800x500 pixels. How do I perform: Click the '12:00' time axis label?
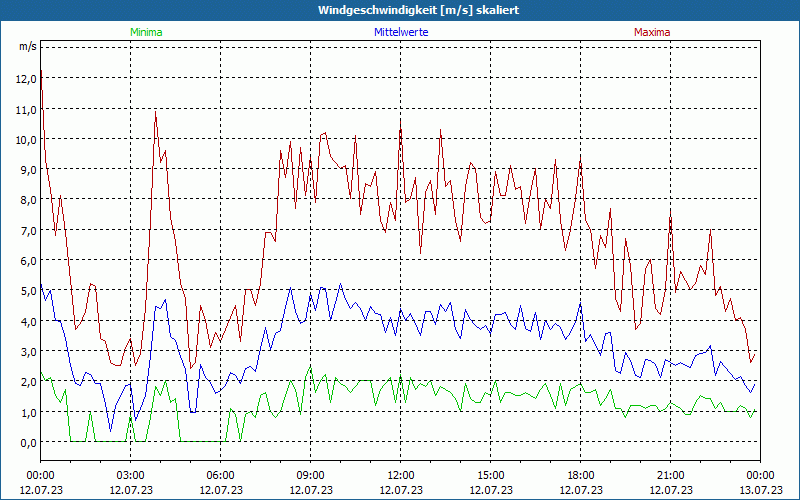pyautogui.click(x=401, y=476)
